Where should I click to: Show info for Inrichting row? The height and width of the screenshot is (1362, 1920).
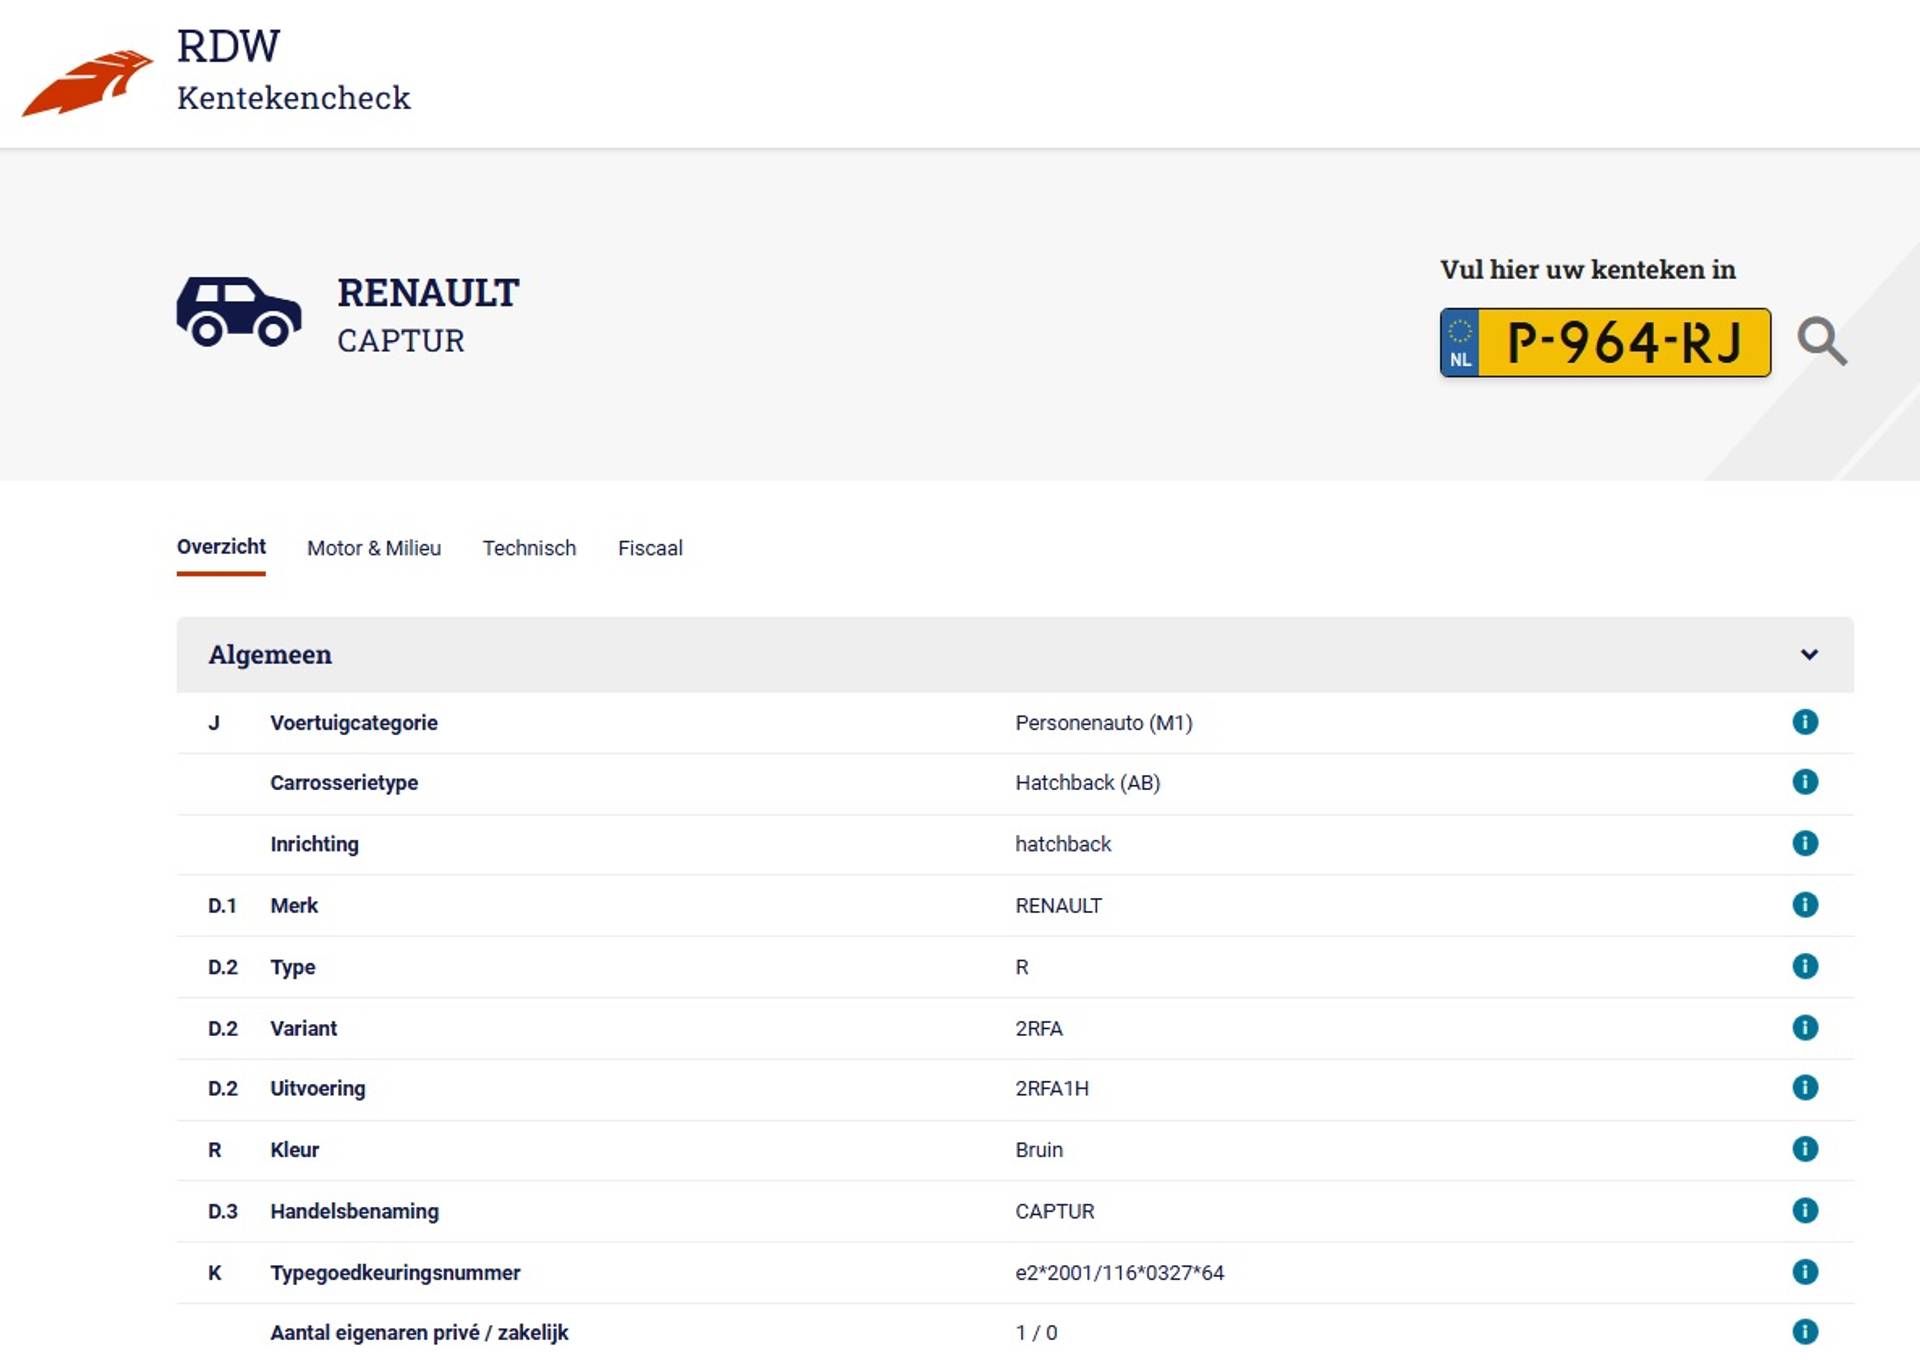1804,843
